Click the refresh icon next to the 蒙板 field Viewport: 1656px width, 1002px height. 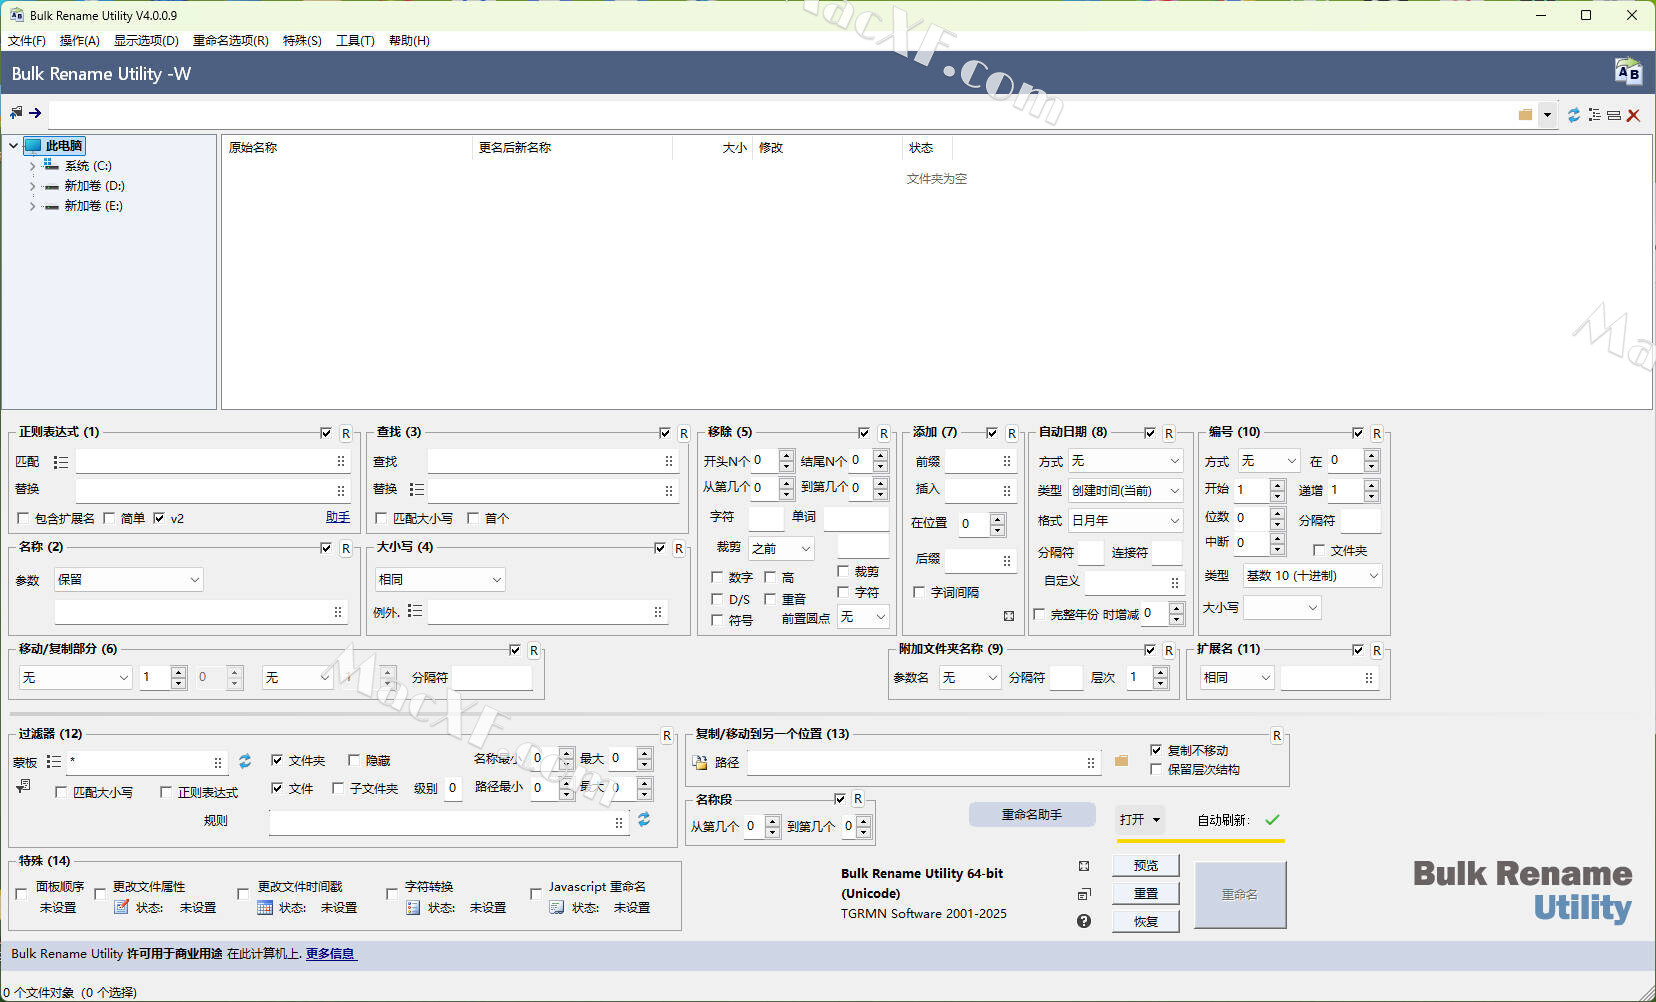(x=245, y=762)
